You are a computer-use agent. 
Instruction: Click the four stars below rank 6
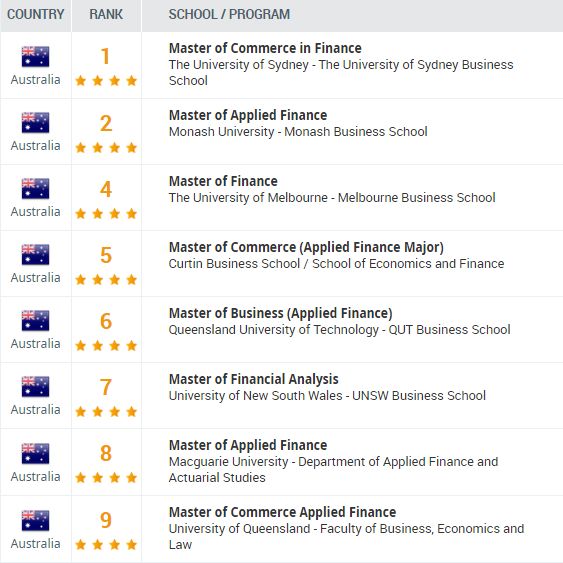click(106, 345)
